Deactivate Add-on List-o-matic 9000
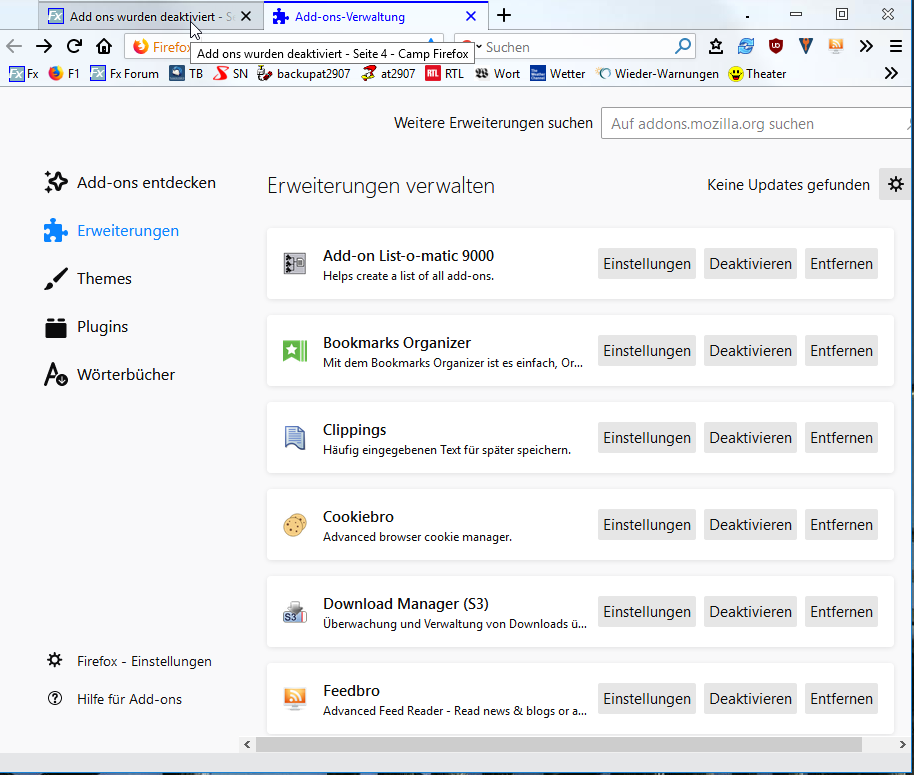 [x=750, y=264]
